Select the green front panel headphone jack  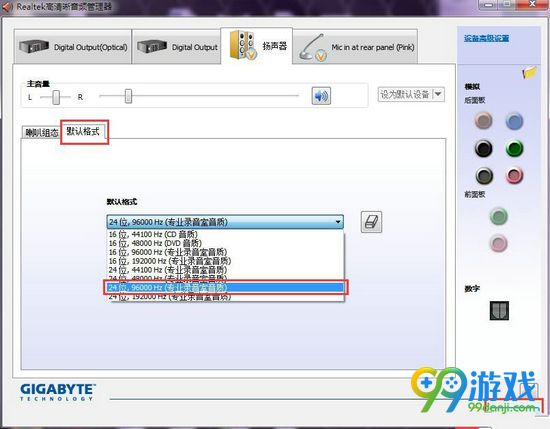pyautogui.click(x=498, y=216)
